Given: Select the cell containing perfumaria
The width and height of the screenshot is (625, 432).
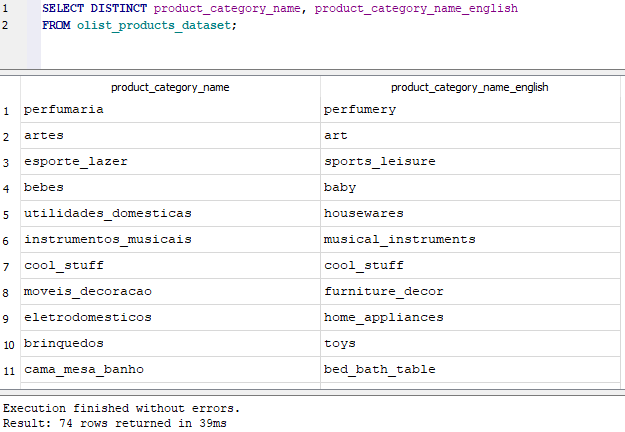Looking at the screenshot, I should pos(170,110).
